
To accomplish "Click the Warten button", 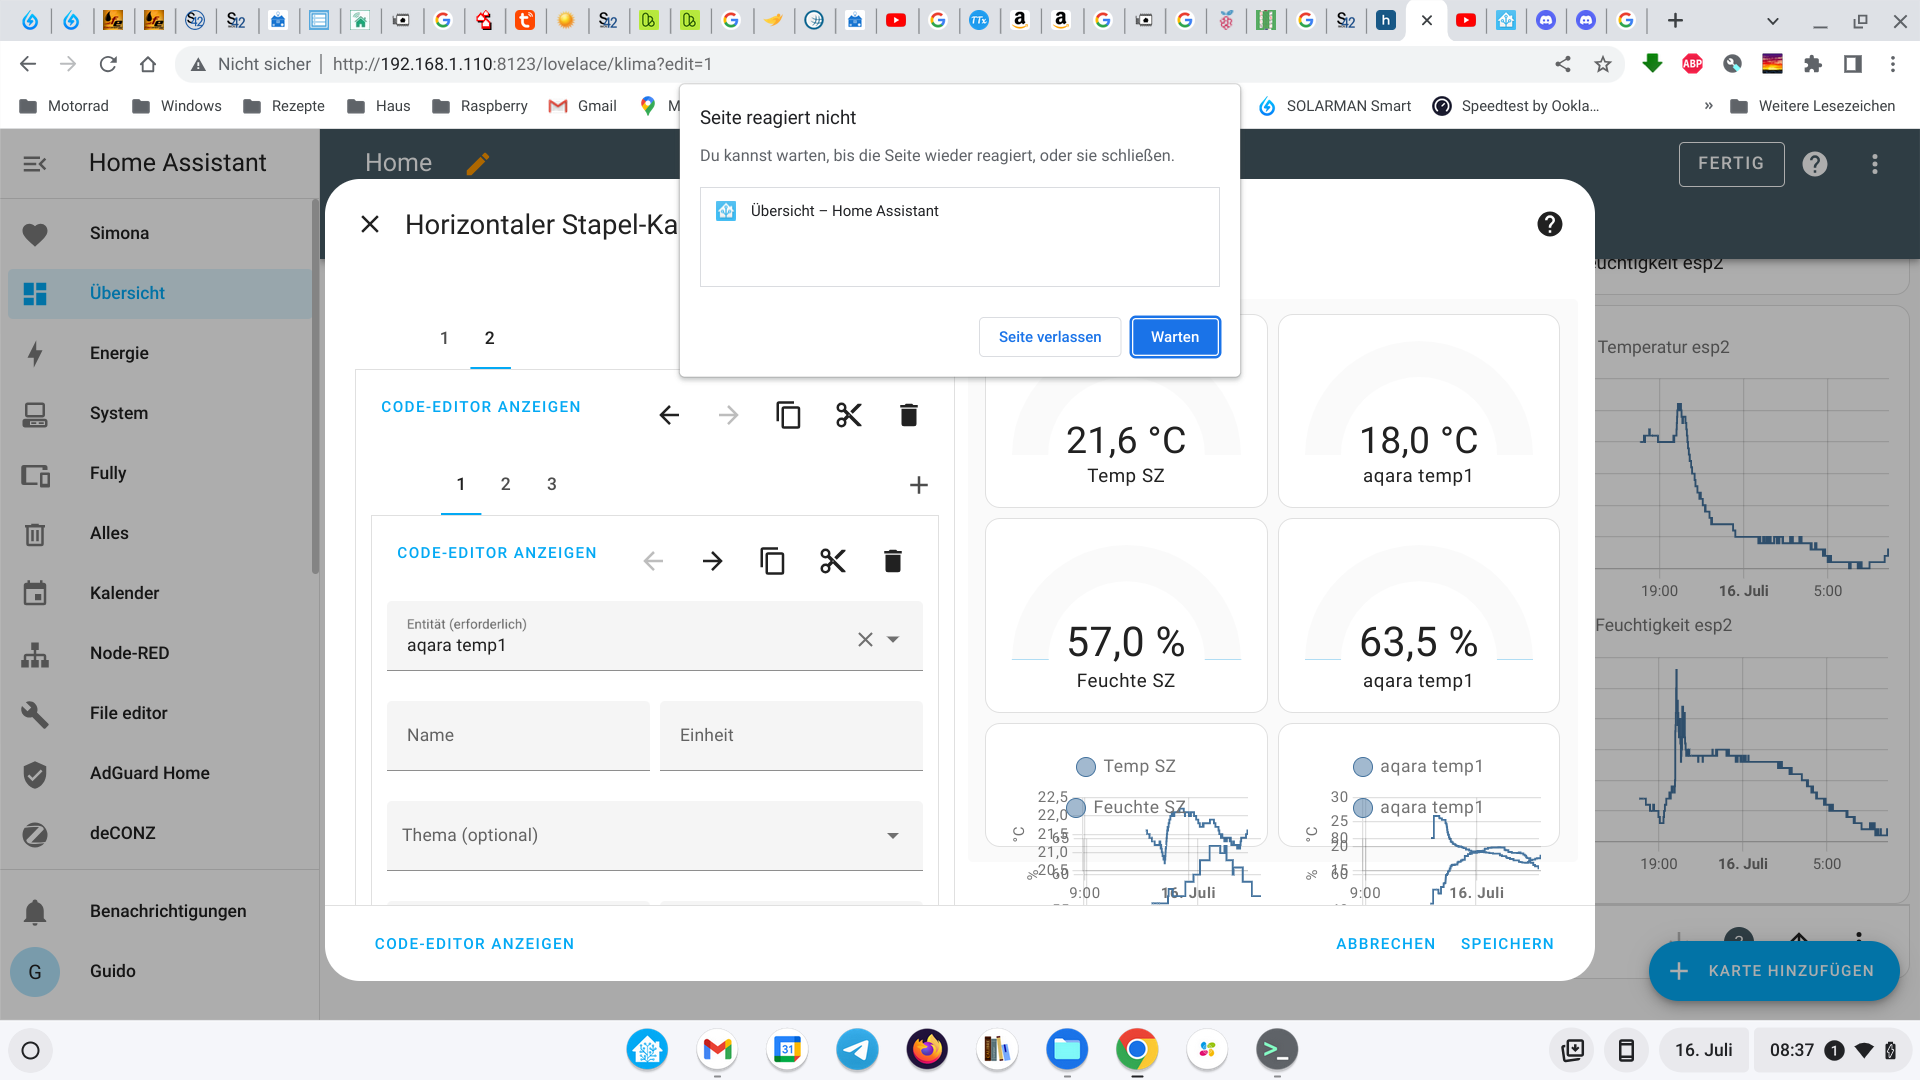I will 1174,337.
